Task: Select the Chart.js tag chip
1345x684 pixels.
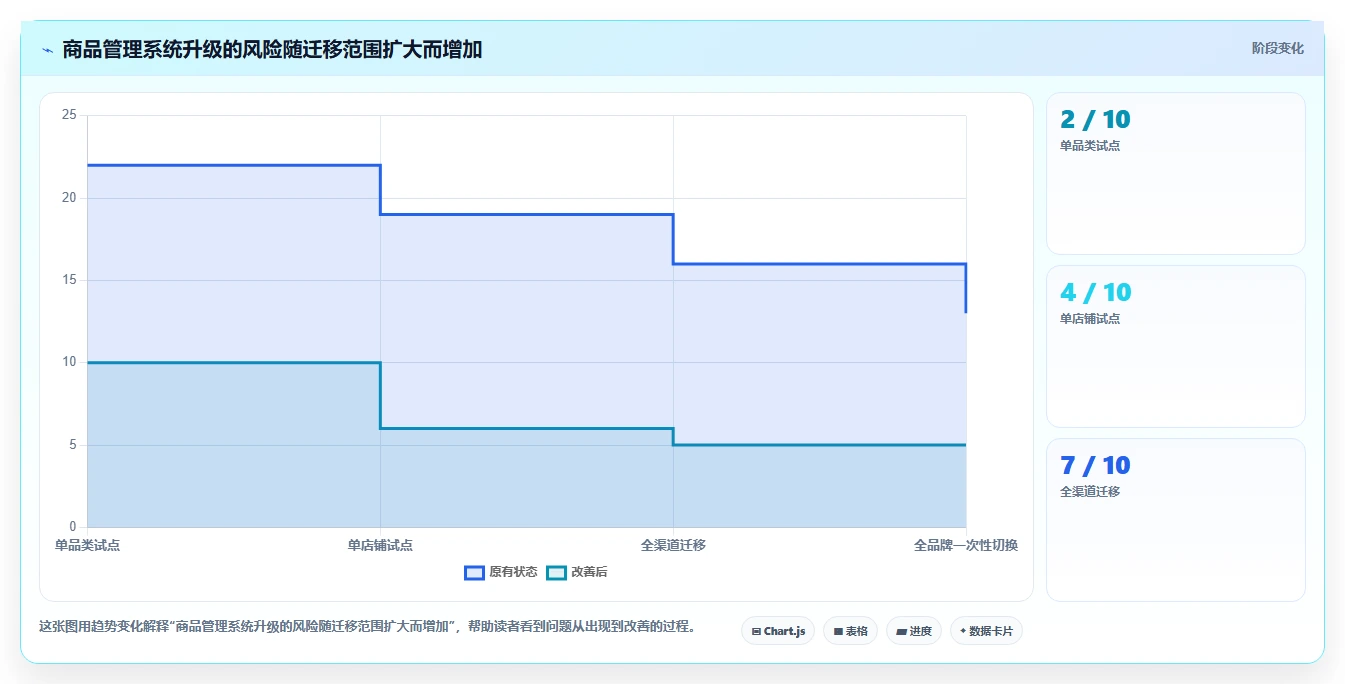Action: click(778, 631)
